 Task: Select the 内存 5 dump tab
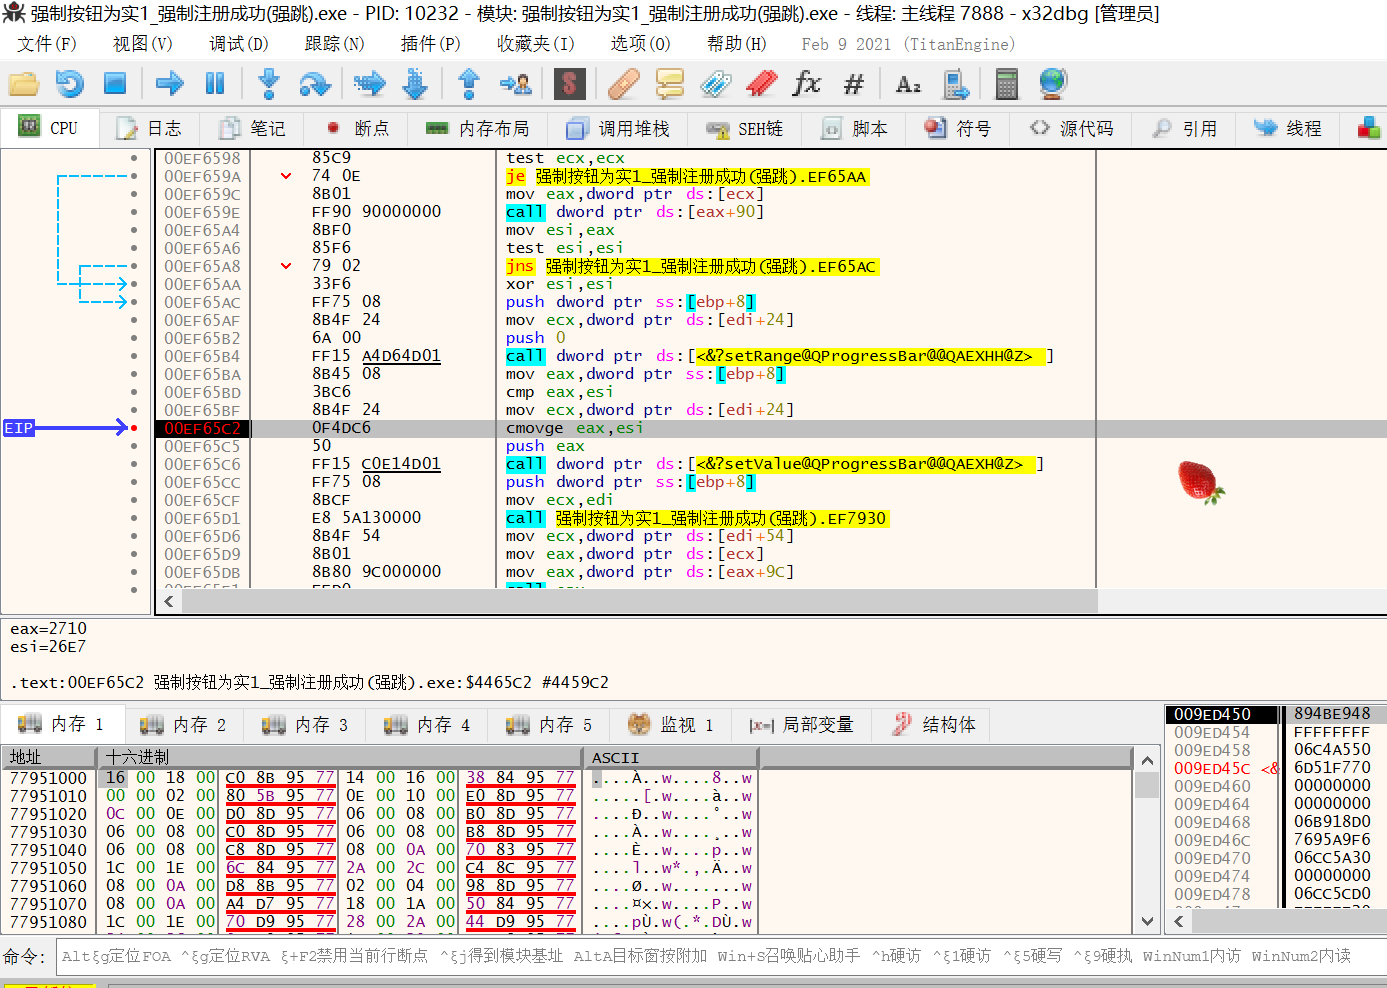(x=550, y=724)
